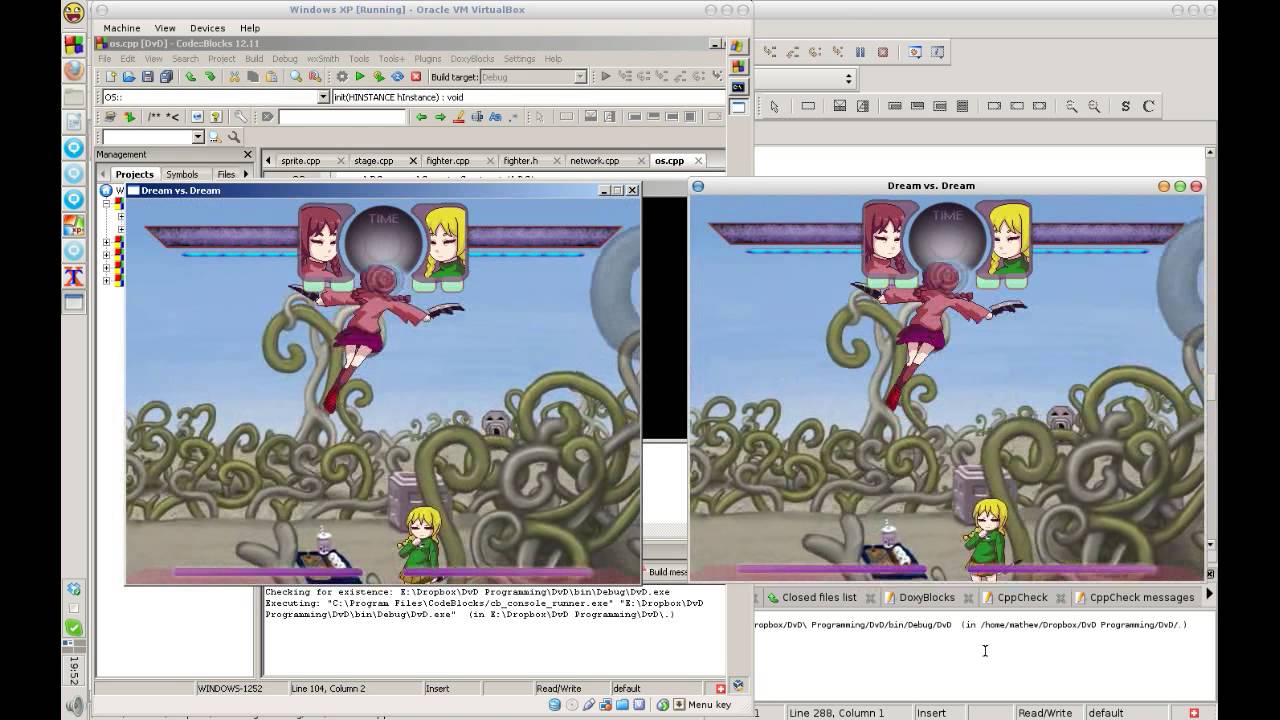The height and width of the screenshot is (720, 1280).
Task: Click the S source icon in host toolbar
Action: tap(1125, 106)
